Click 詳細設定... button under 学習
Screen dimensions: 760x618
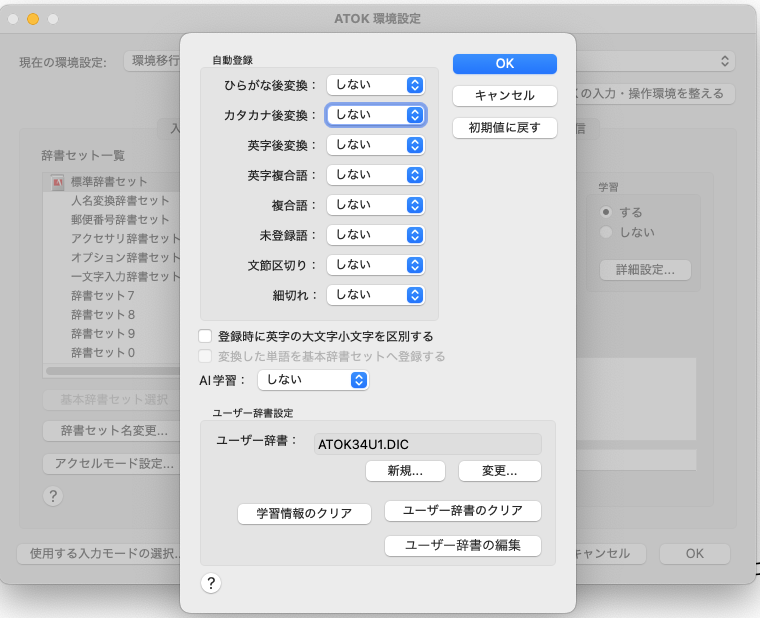(645, 270)
